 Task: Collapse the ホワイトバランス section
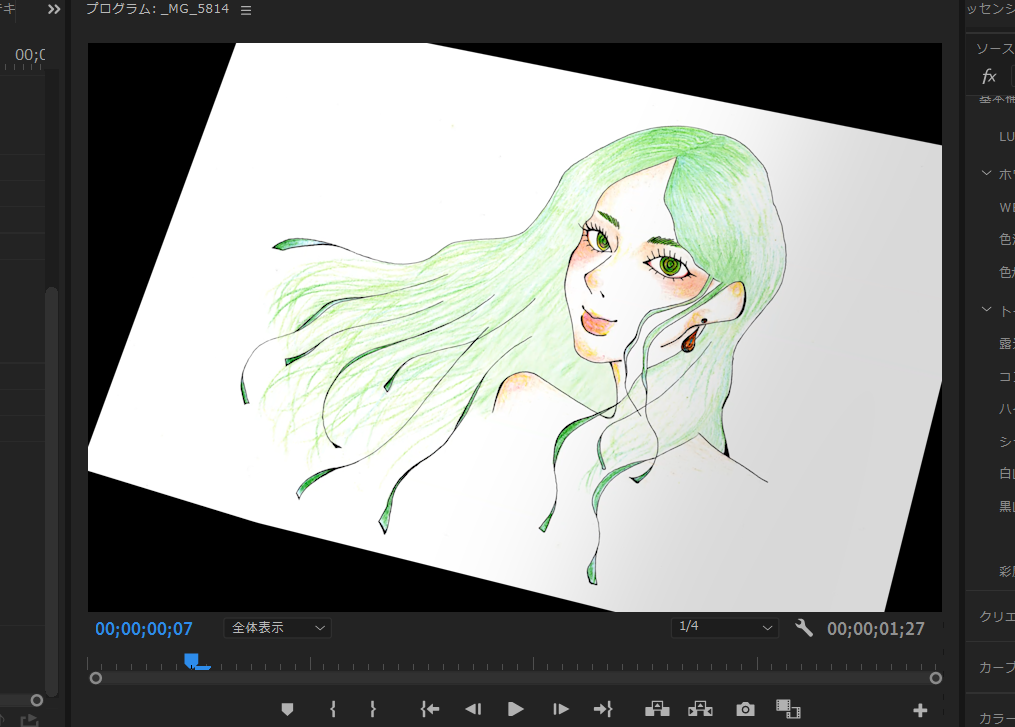pos(985,172)
